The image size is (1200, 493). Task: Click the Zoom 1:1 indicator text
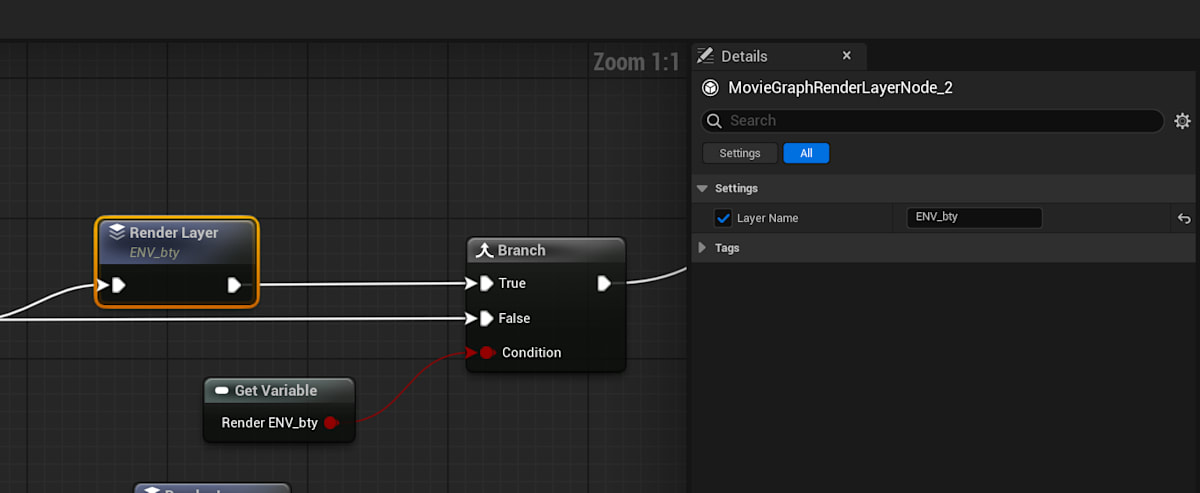click(x=636, y=62)
